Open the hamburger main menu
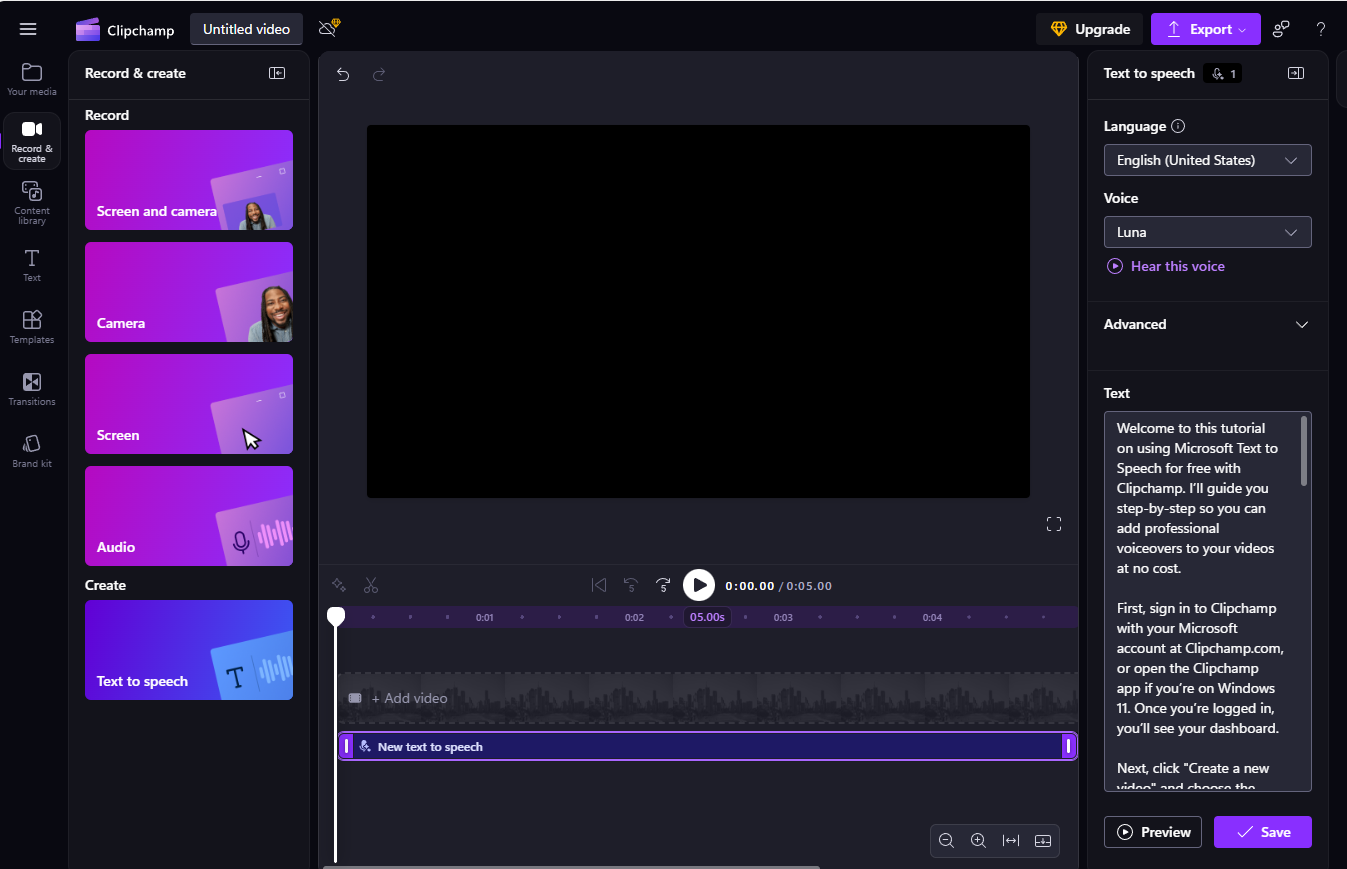 [x=28, y=29]
